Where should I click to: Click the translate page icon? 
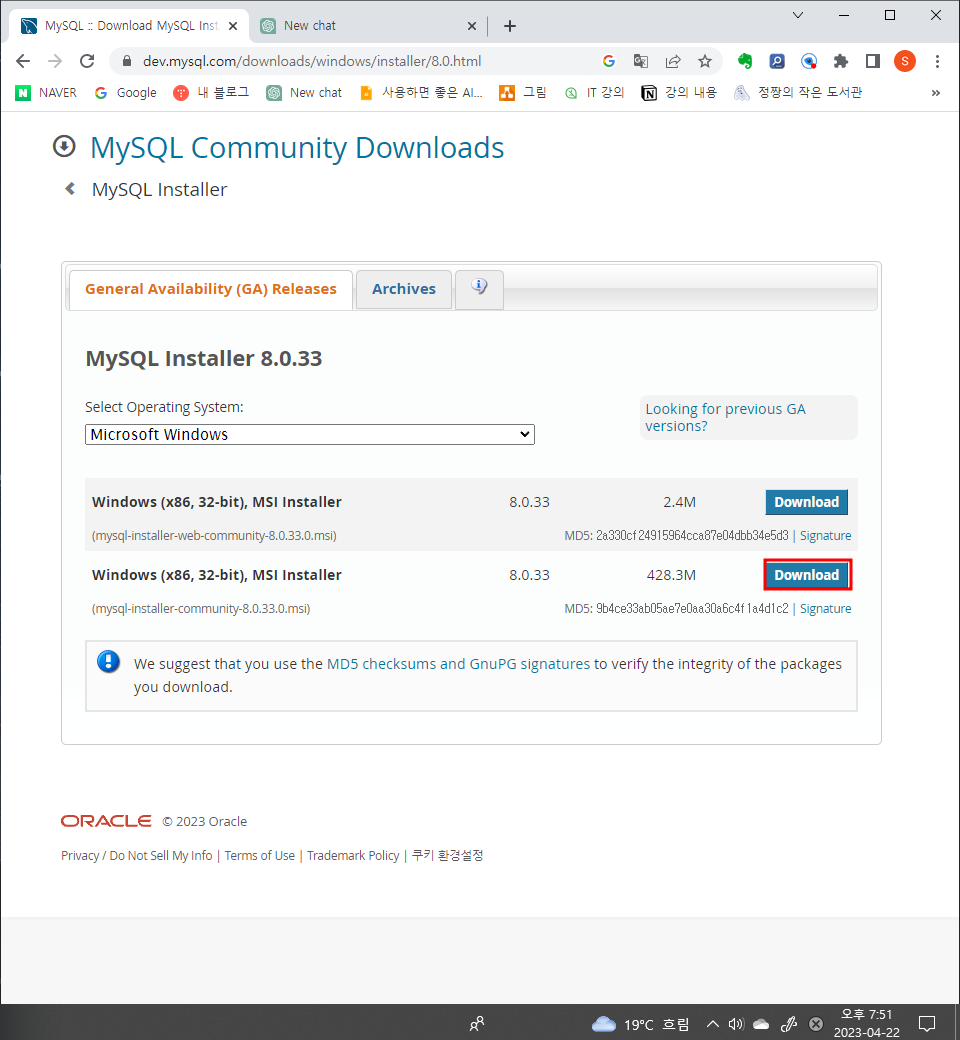pos(640,61)
